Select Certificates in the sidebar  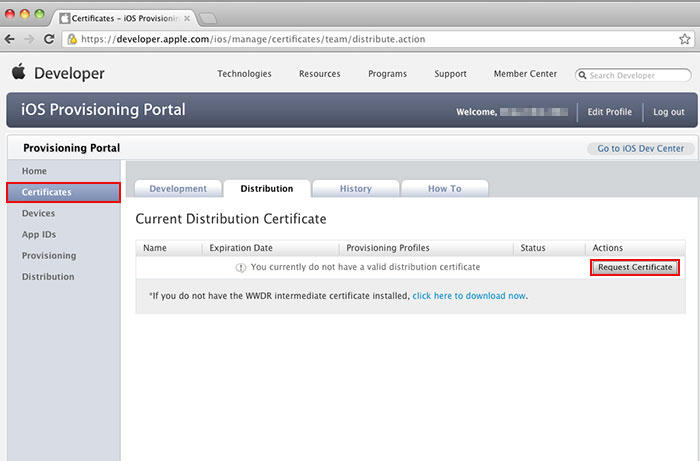coord(63,192)
